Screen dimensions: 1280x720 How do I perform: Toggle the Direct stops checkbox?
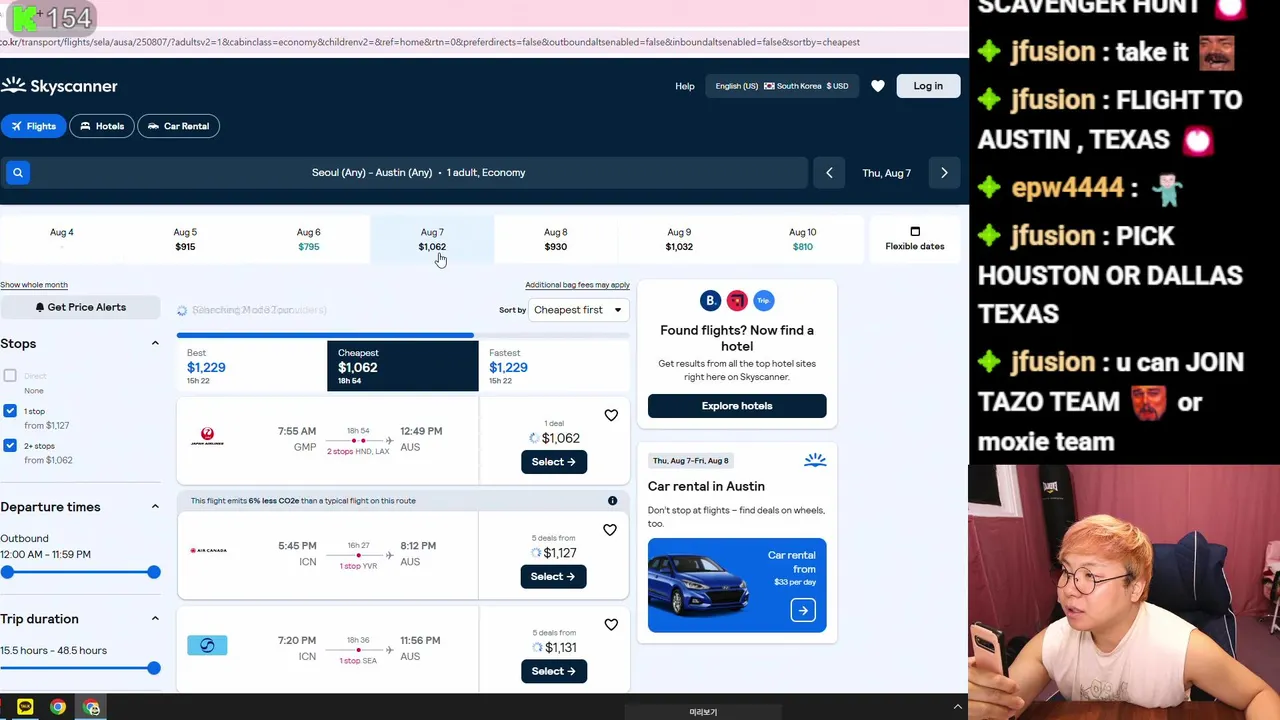(10, 376)
